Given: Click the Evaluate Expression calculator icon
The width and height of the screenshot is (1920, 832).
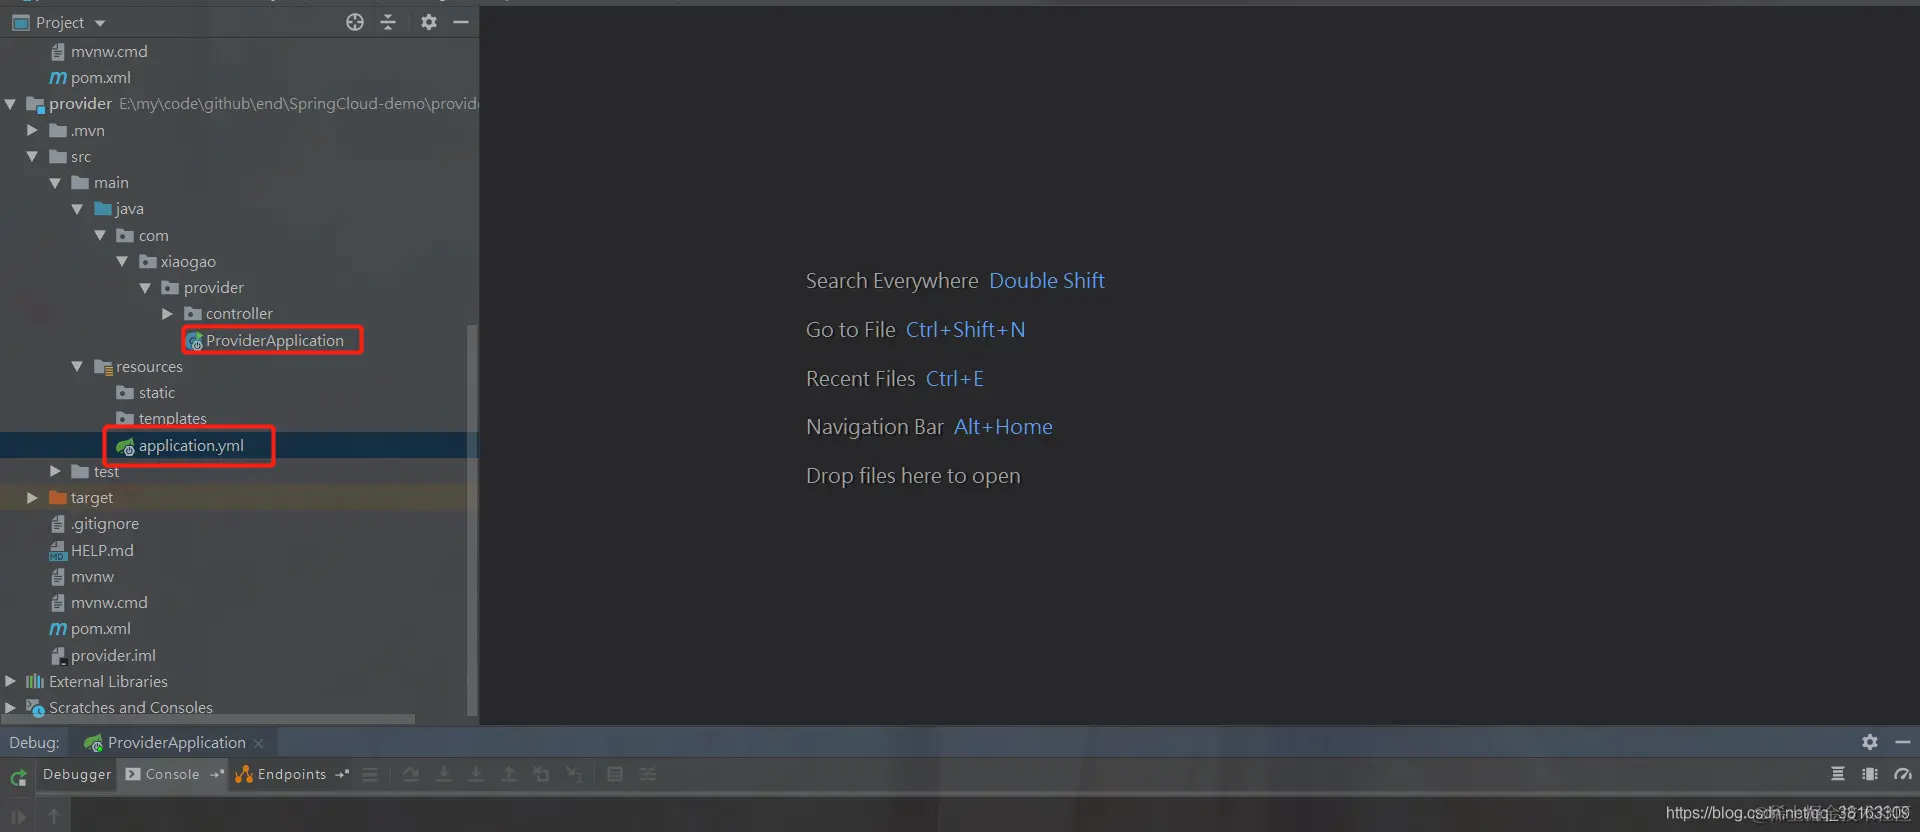Looking at the screenshot, I should click(615, 775).
